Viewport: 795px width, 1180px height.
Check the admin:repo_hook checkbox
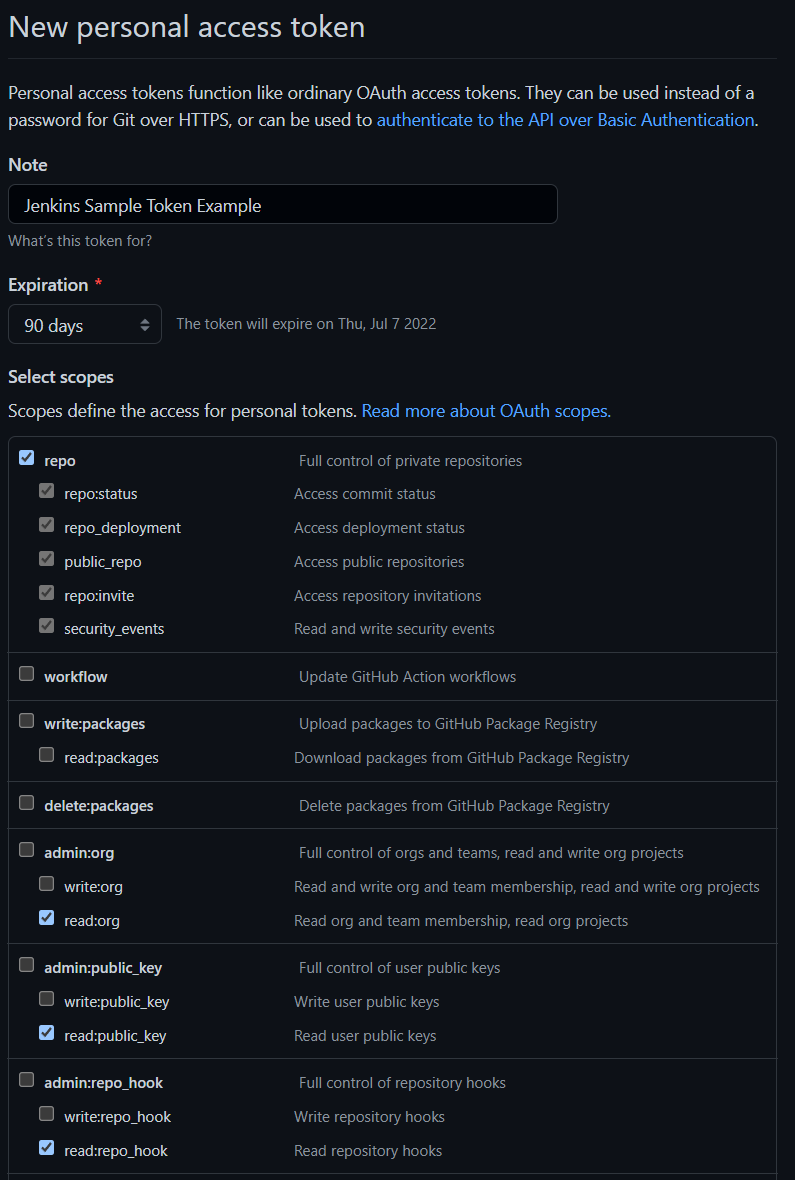coord(26,1080)
